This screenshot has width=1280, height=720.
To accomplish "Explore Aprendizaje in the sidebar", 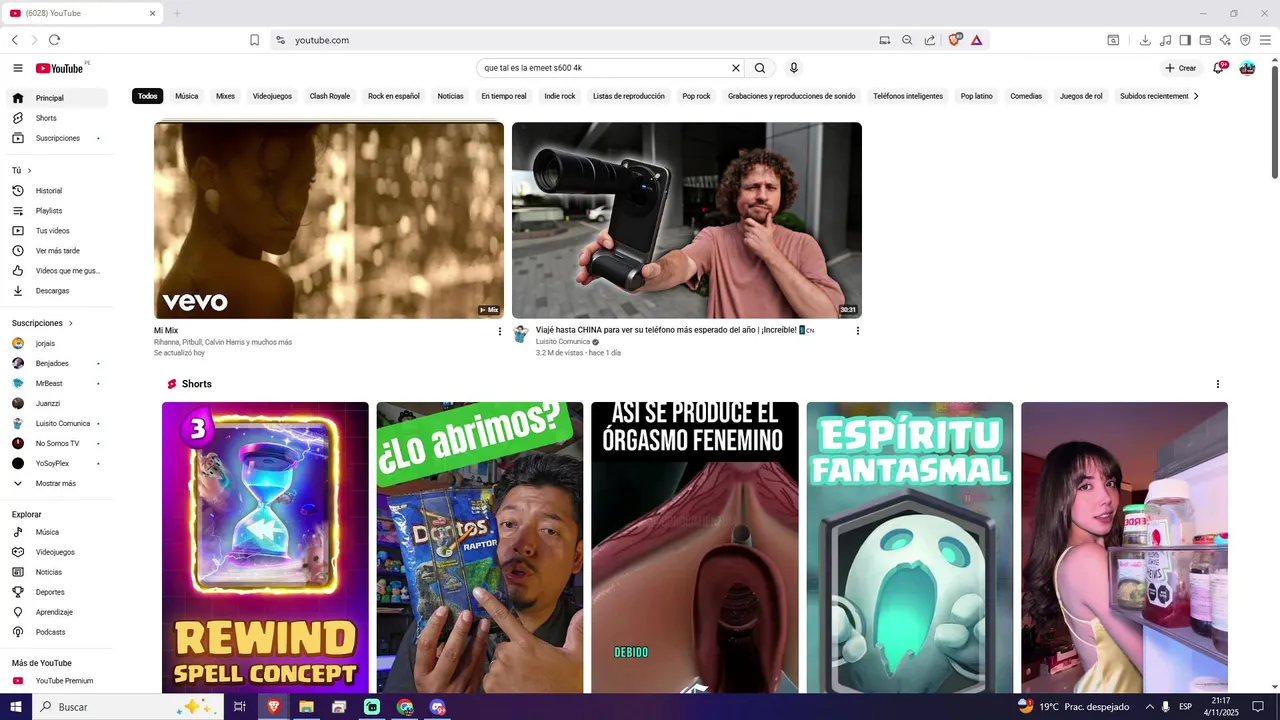I will coord(58,612).
